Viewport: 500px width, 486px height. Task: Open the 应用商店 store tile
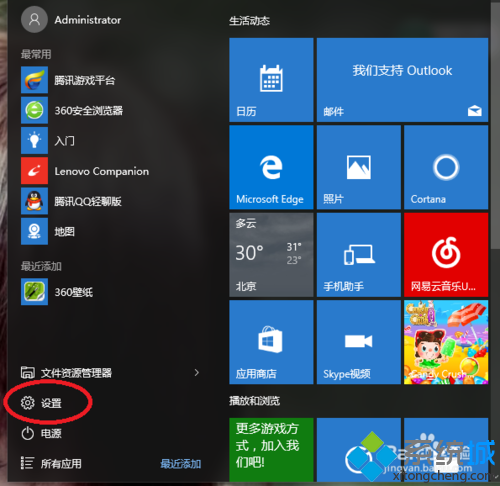pyautogui.click(x=271, y=342)
